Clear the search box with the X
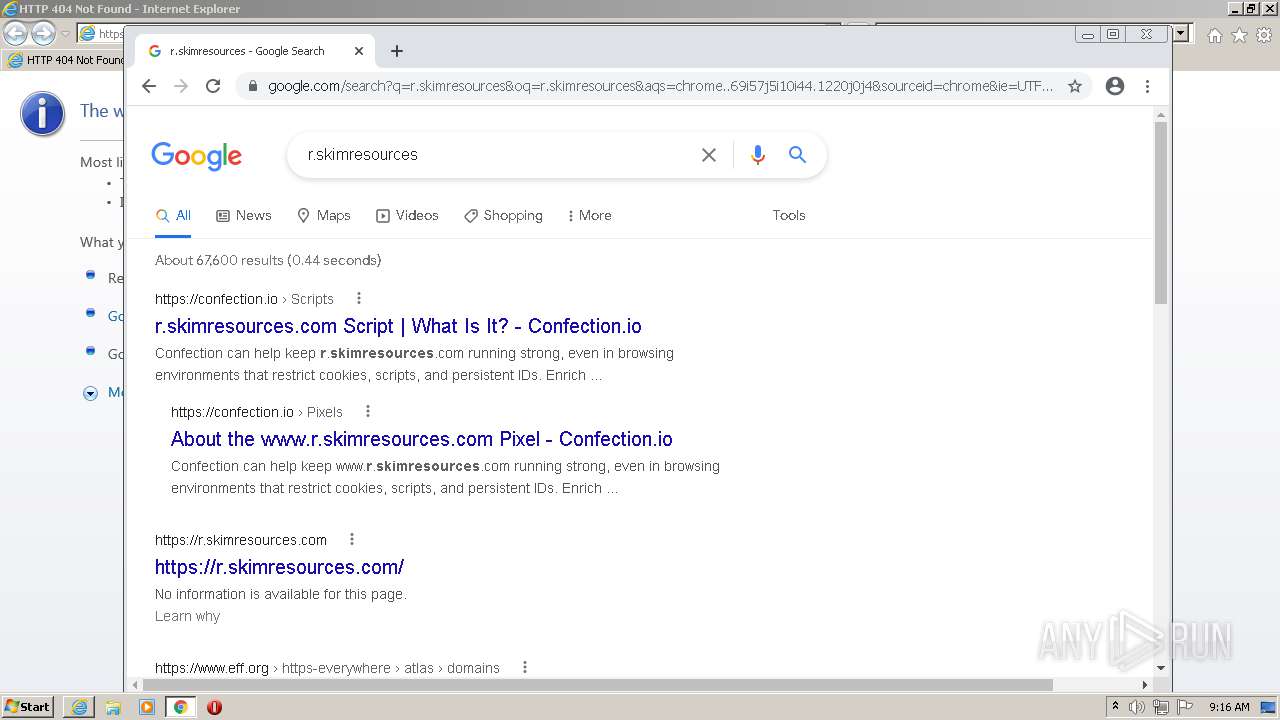 pos(709,155)
